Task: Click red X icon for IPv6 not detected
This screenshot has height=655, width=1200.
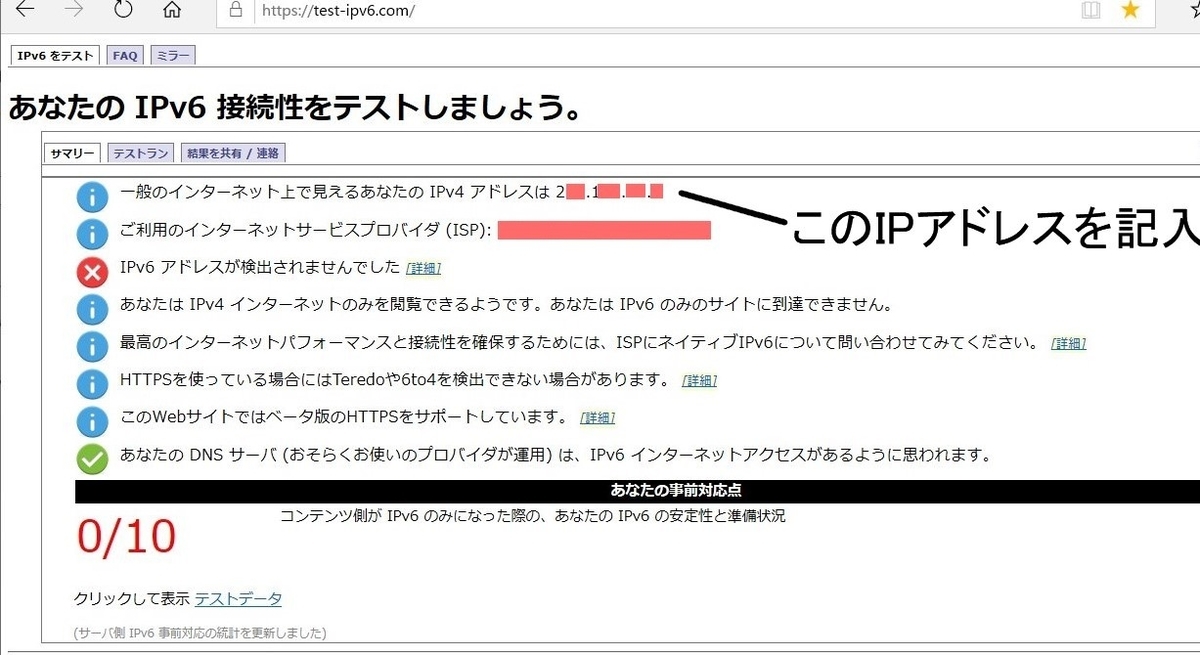Action: [92, 271]
